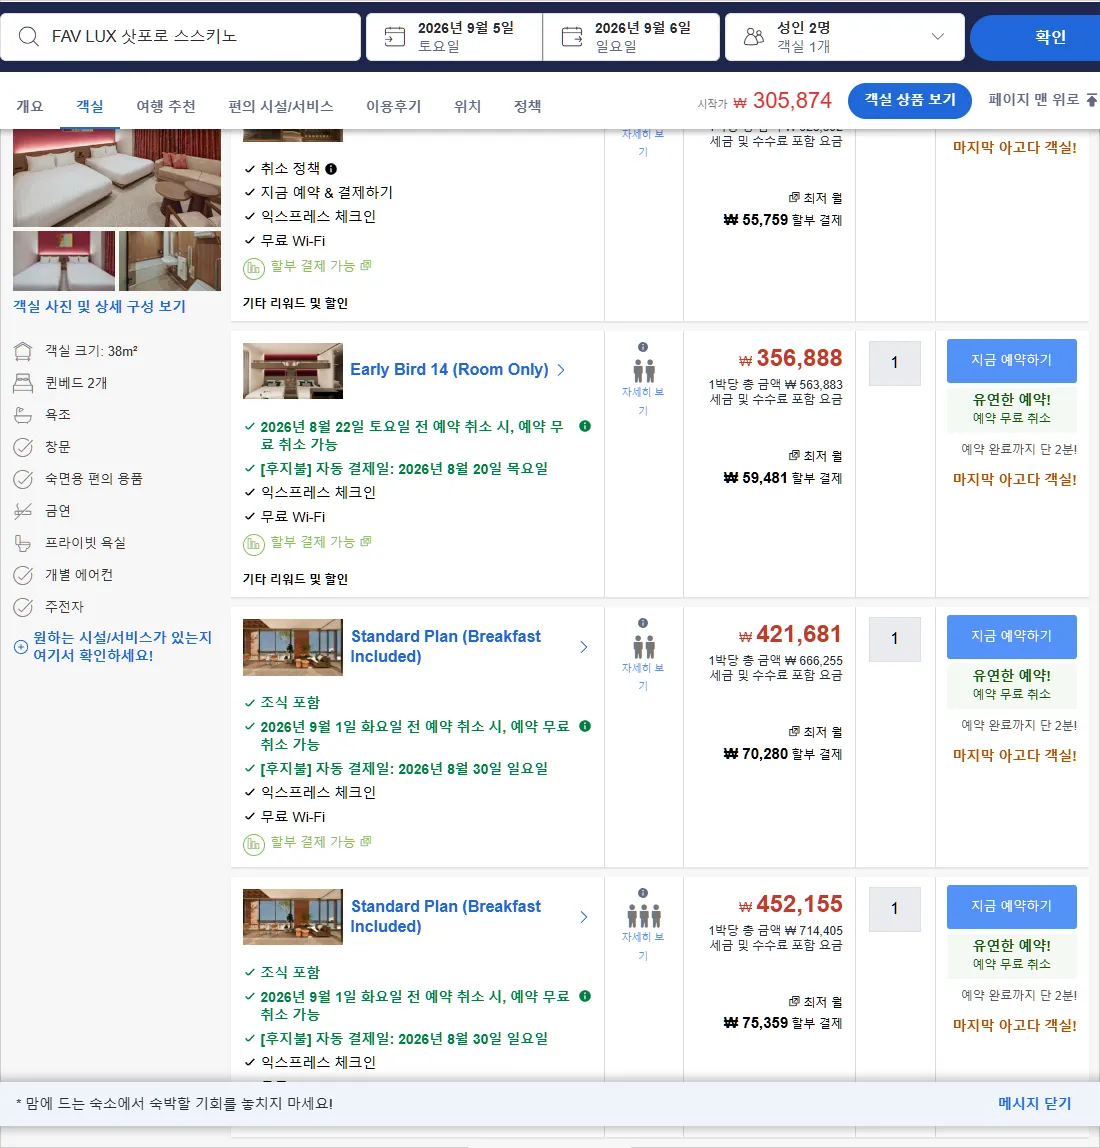Expand second Standard Plan breakfast chevron
The image size is (1100, 1148).
tap(584, 917)
